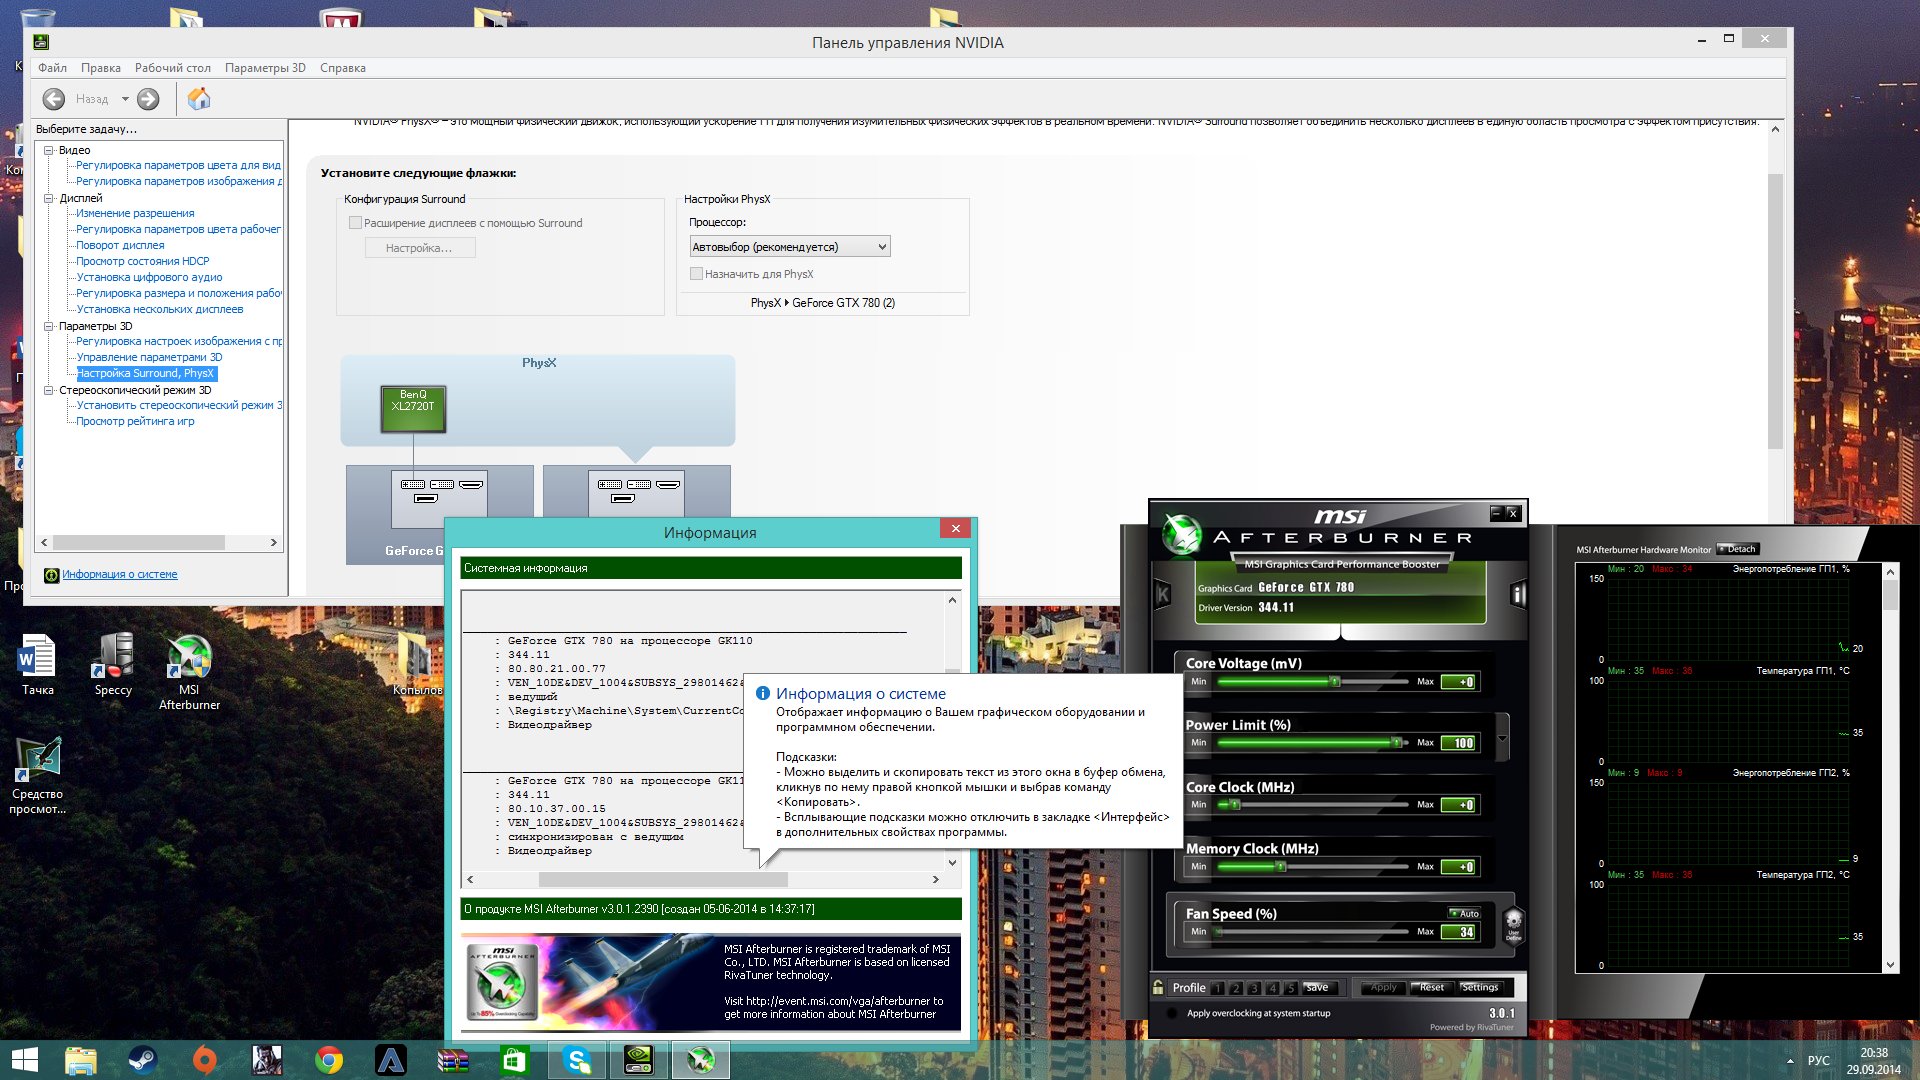Click the Core Clock slider handle
1920x1080 pixels.
pyautogui.click(x=1235, y=805)
